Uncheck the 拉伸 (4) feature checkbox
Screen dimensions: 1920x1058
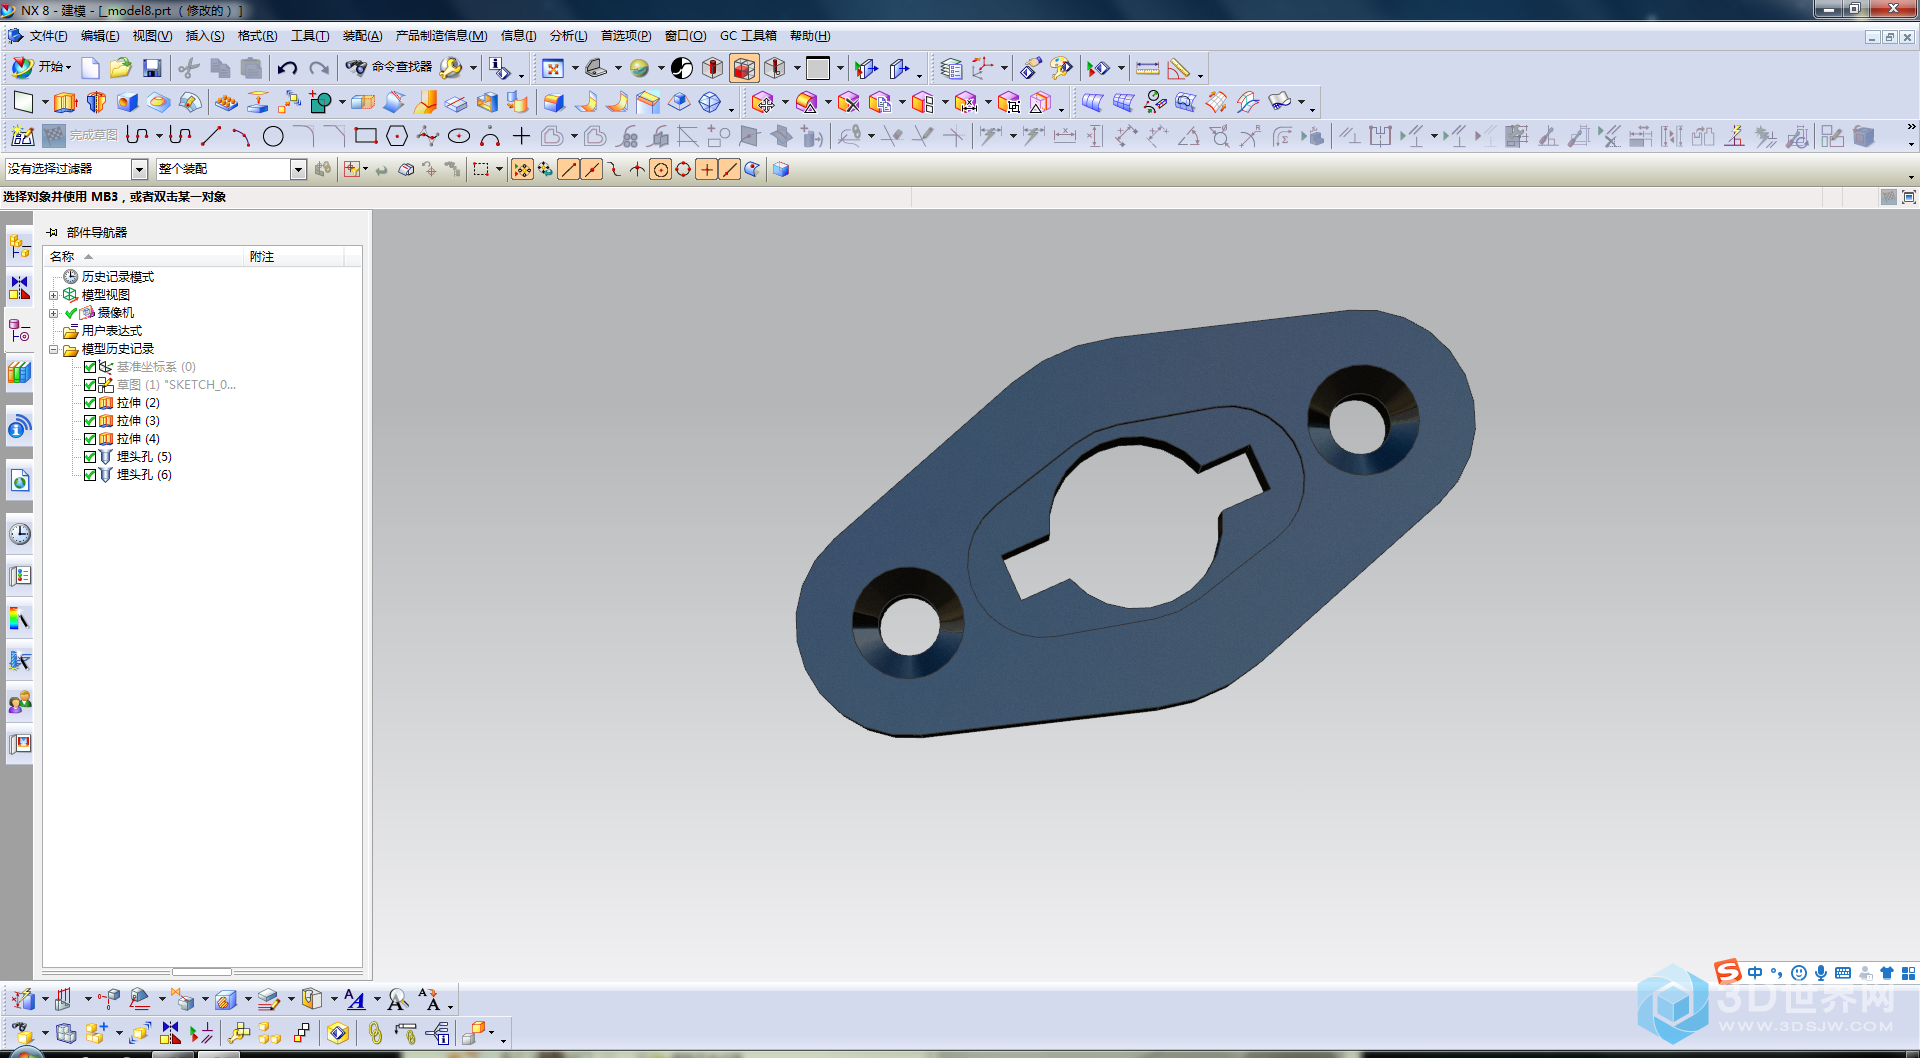[x=90, y=439]
